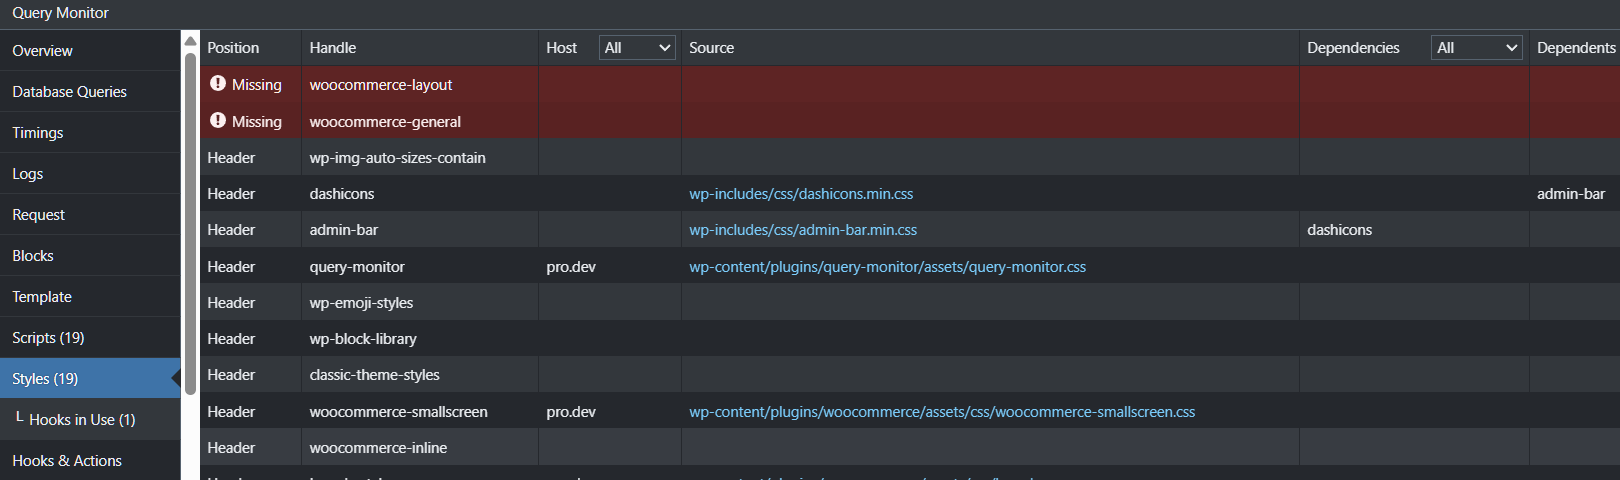Open admin-bar.min.css source link
Image resolution: width=1620 pixels, height=480 pixels.
click(803, 230)
